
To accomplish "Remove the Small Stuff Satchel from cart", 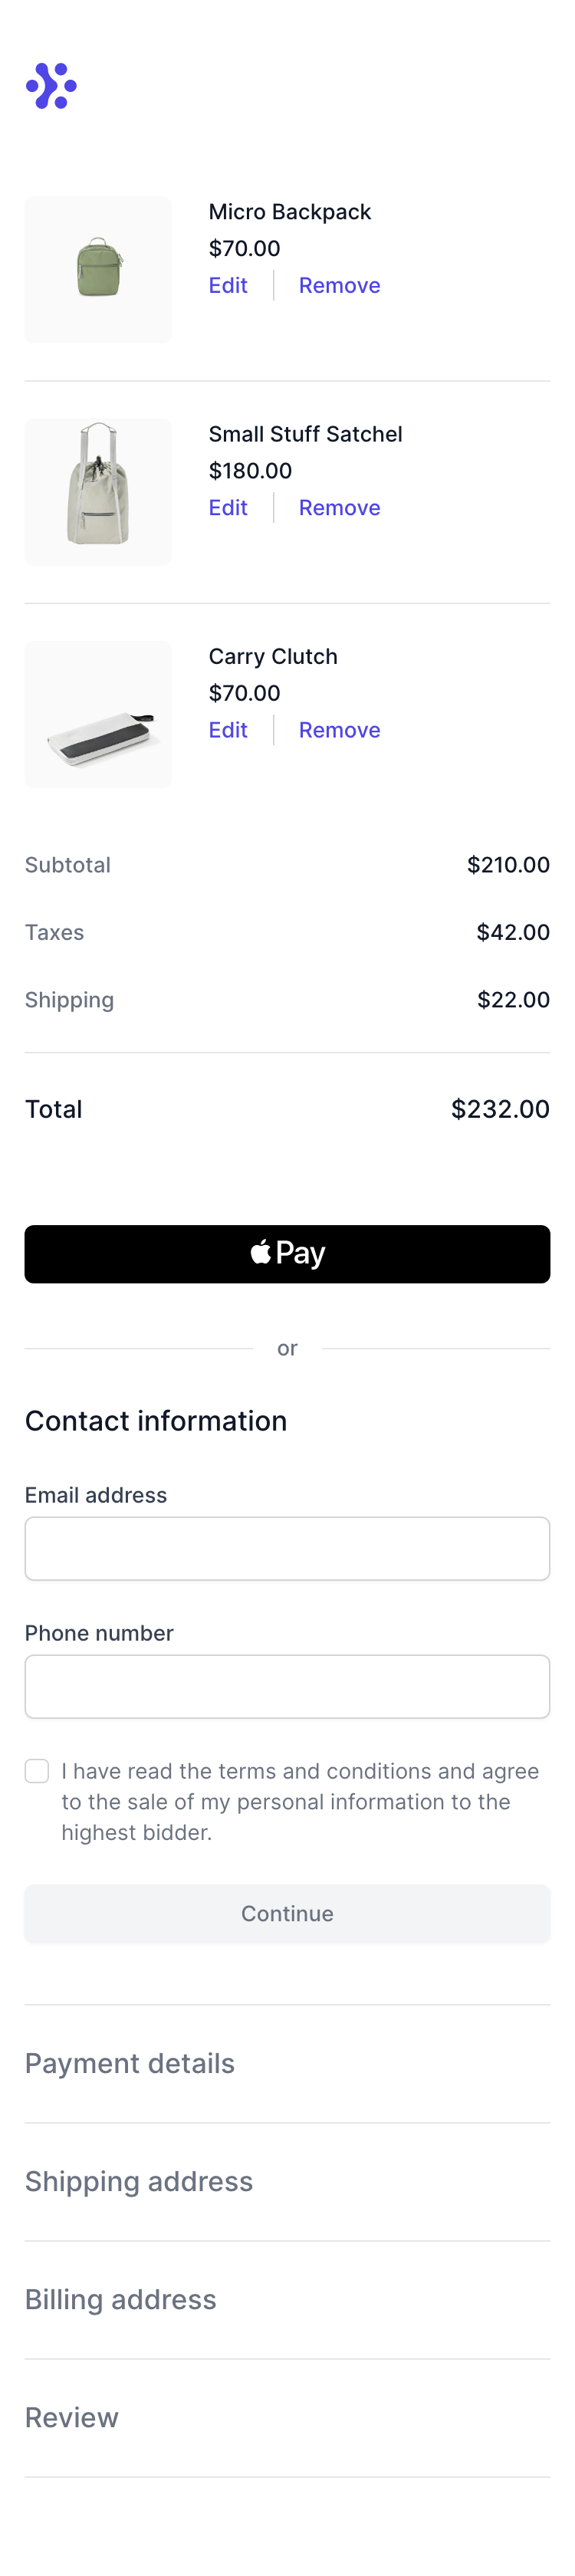I will [x=339, y=507].
